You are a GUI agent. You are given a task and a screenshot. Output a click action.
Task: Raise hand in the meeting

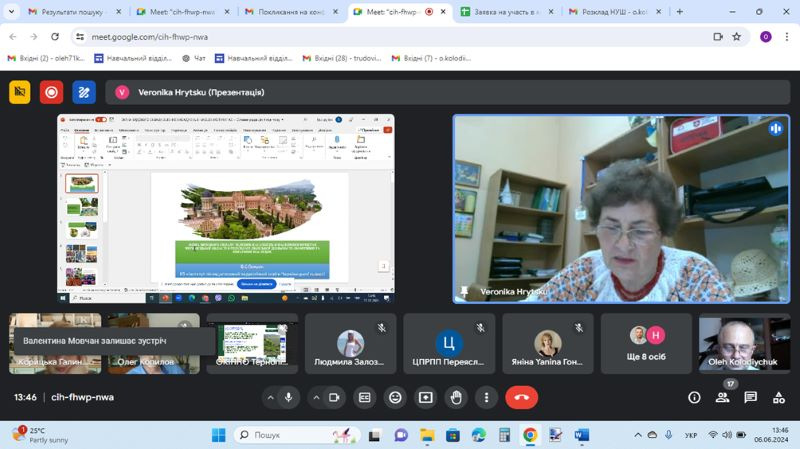tap(456, 397)
